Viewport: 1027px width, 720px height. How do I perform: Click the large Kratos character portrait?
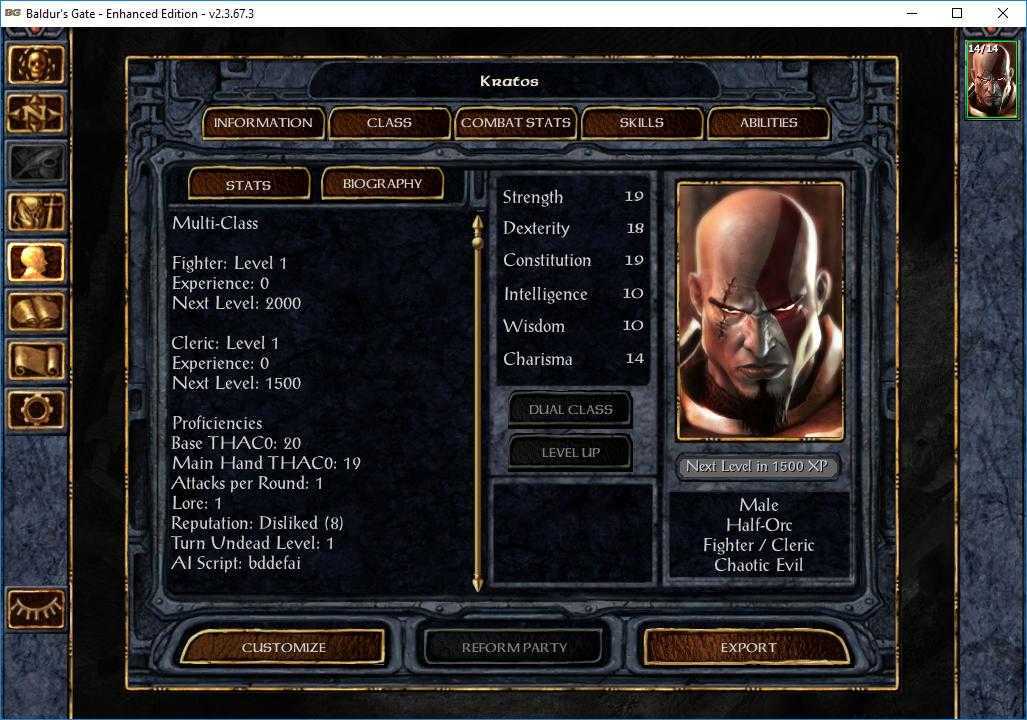coord(760,312)
